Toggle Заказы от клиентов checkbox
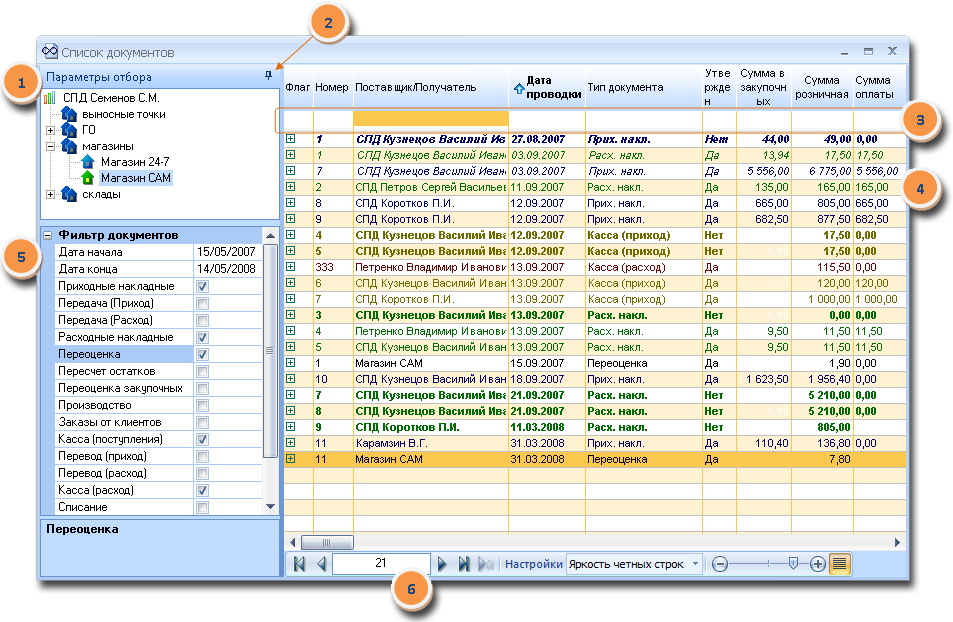 click(x=202, y=422)
